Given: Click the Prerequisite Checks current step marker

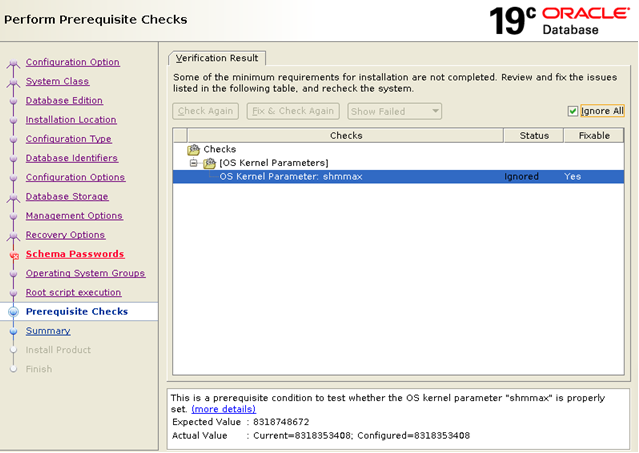Looking at the screenshot, I should (13, 312).
